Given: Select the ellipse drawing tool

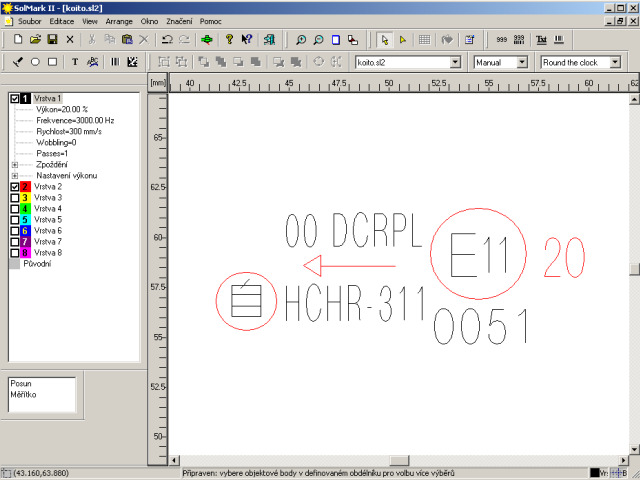Looking at the screenshot, I should (x=36, y=62).
